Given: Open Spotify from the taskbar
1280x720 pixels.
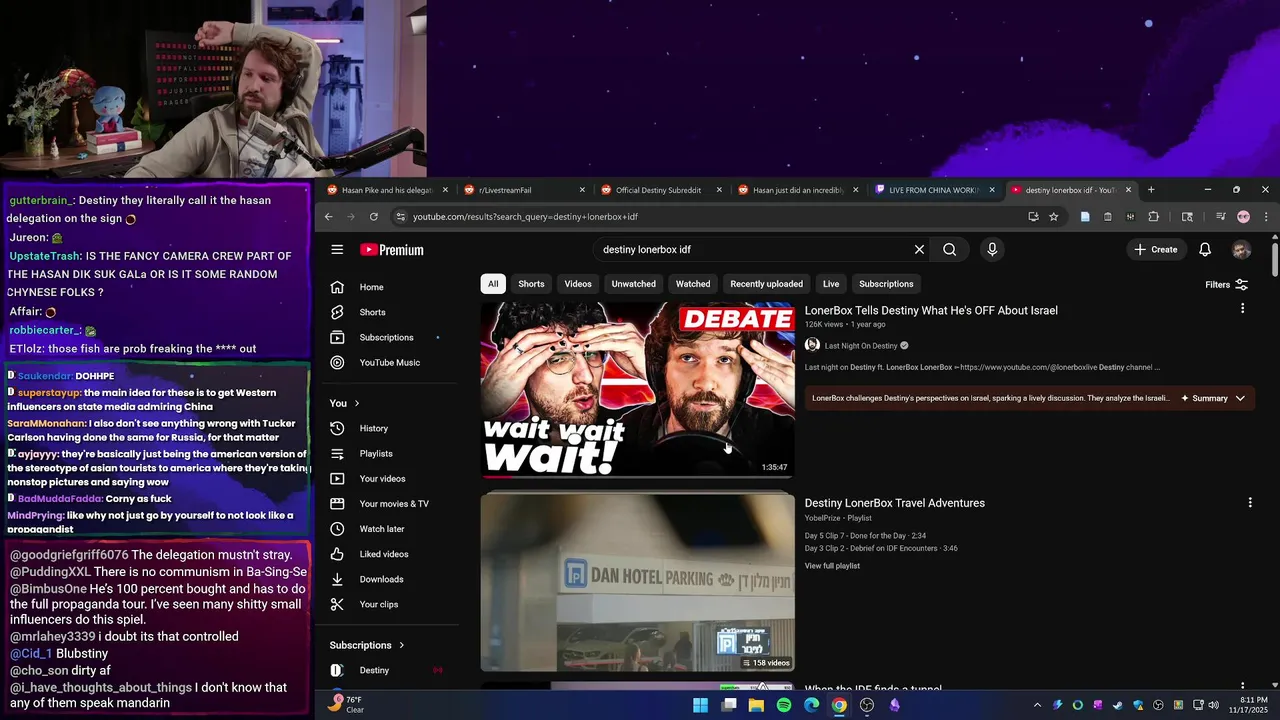Looking at the screenshot, I should (784, 705).
